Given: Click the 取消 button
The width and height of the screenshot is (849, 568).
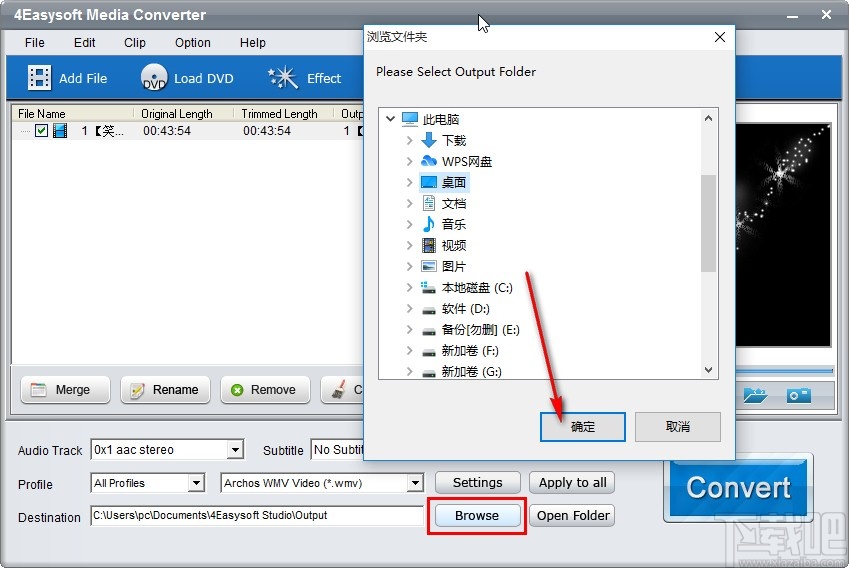Looking at the screenshot, I should pos(677,427).
